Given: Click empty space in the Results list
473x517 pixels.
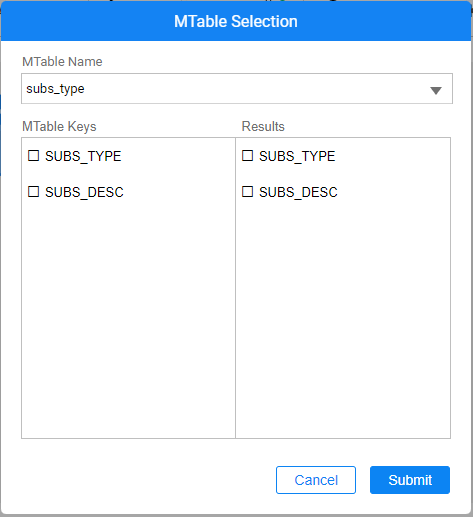Looking at the screenshot, I should (x=343, y=317).
